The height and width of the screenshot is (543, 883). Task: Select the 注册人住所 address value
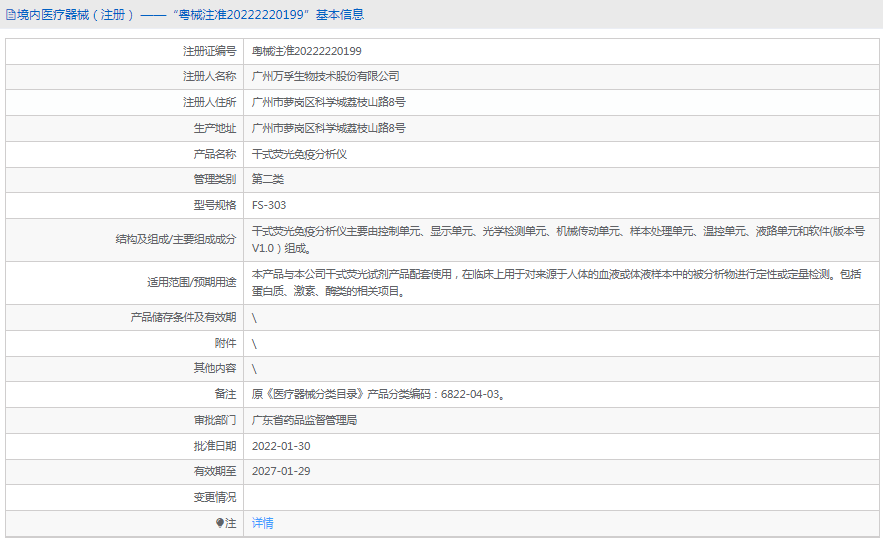coord(328,103)
